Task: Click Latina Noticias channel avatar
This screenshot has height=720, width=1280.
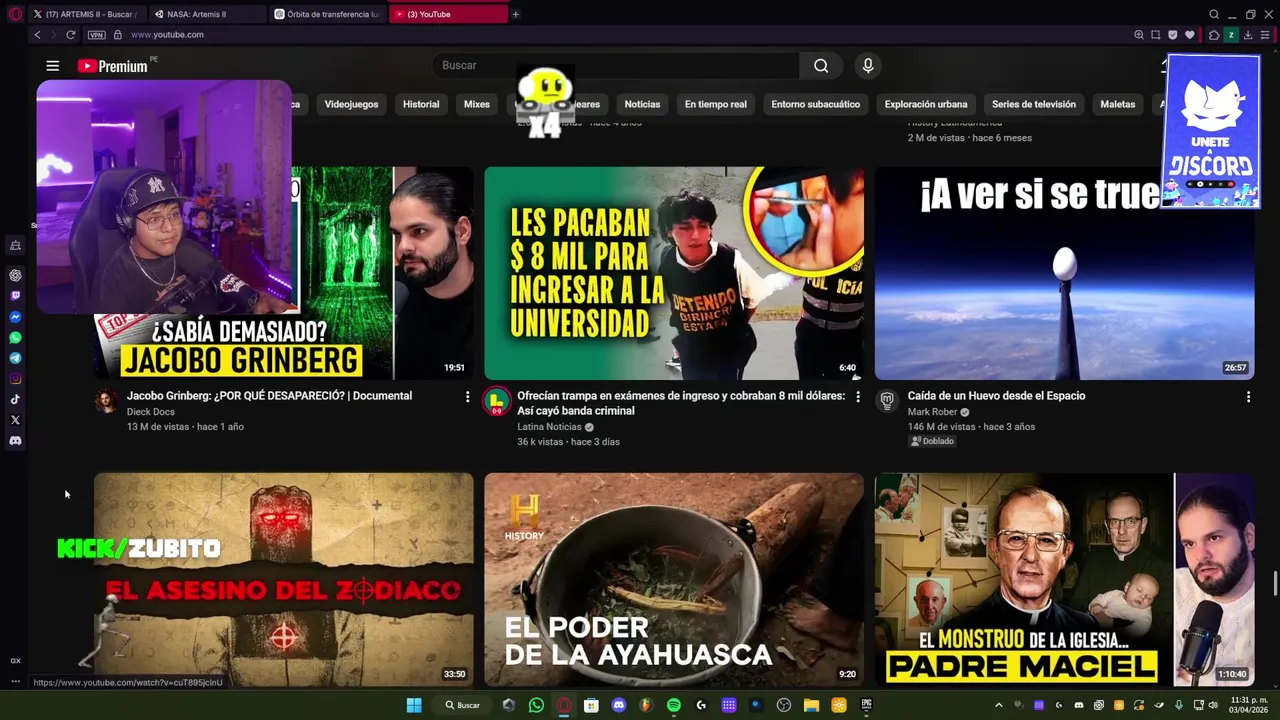Action: [x=496, y=402]
